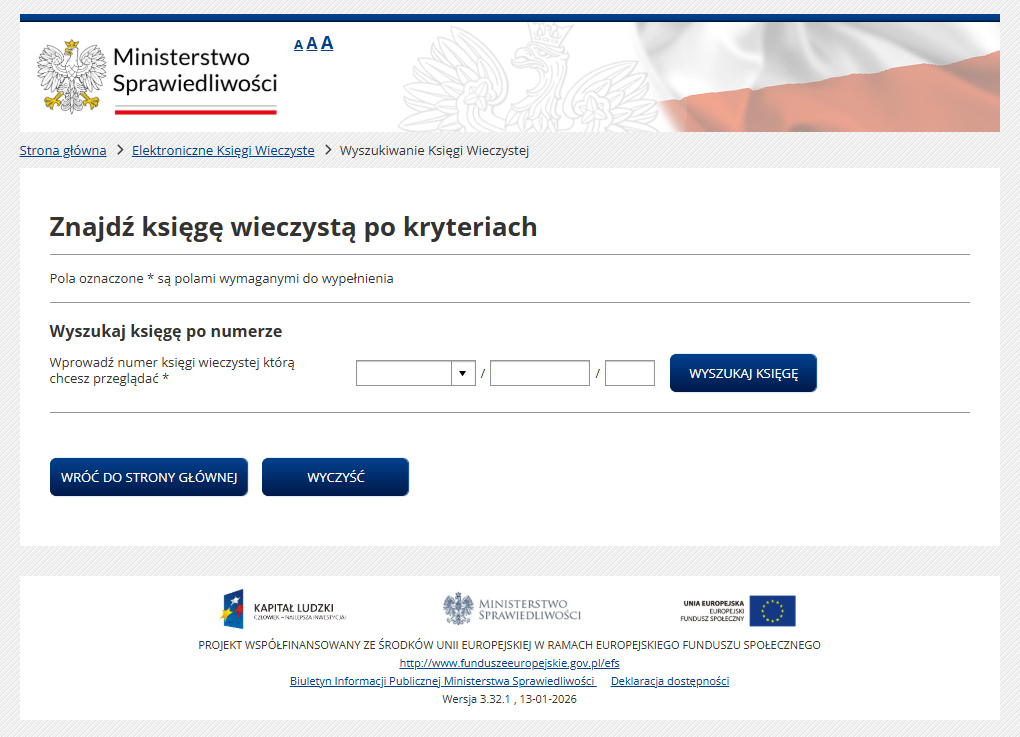Click the Ministerstwo Sprawiedliwości eagle logo
This screenshot has width=1020, height=737.
pos(157,77)
